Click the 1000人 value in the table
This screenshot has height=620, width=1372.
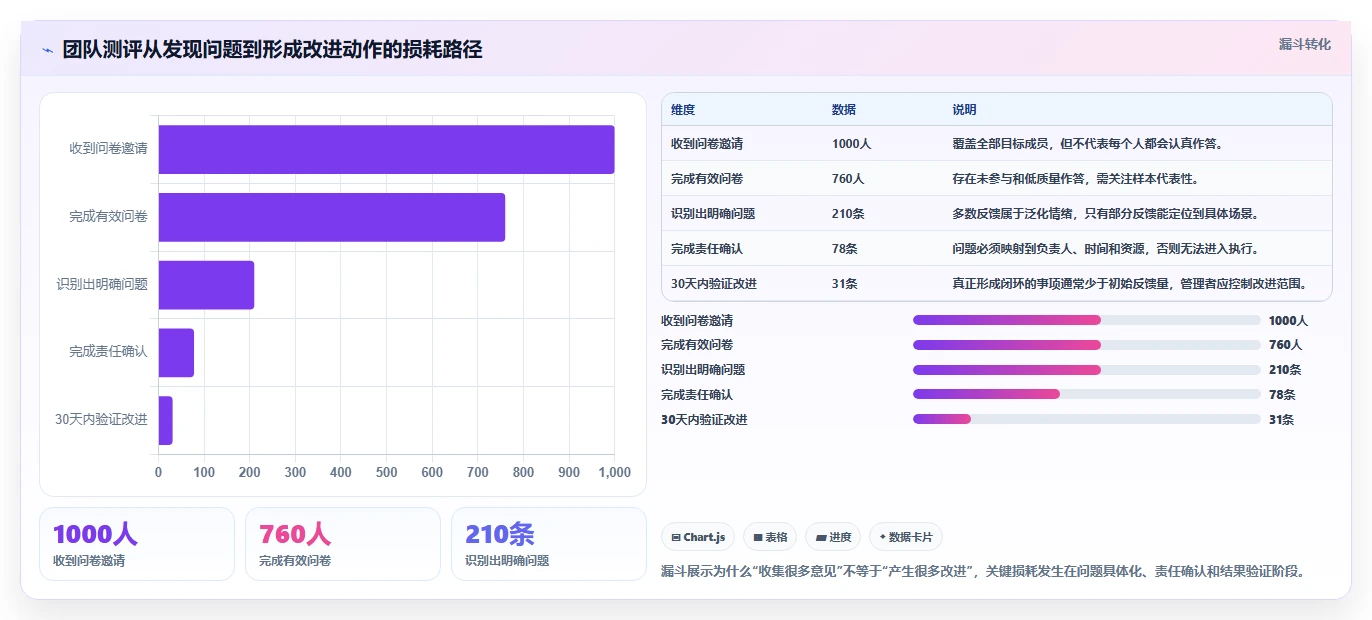pos(852,144)
